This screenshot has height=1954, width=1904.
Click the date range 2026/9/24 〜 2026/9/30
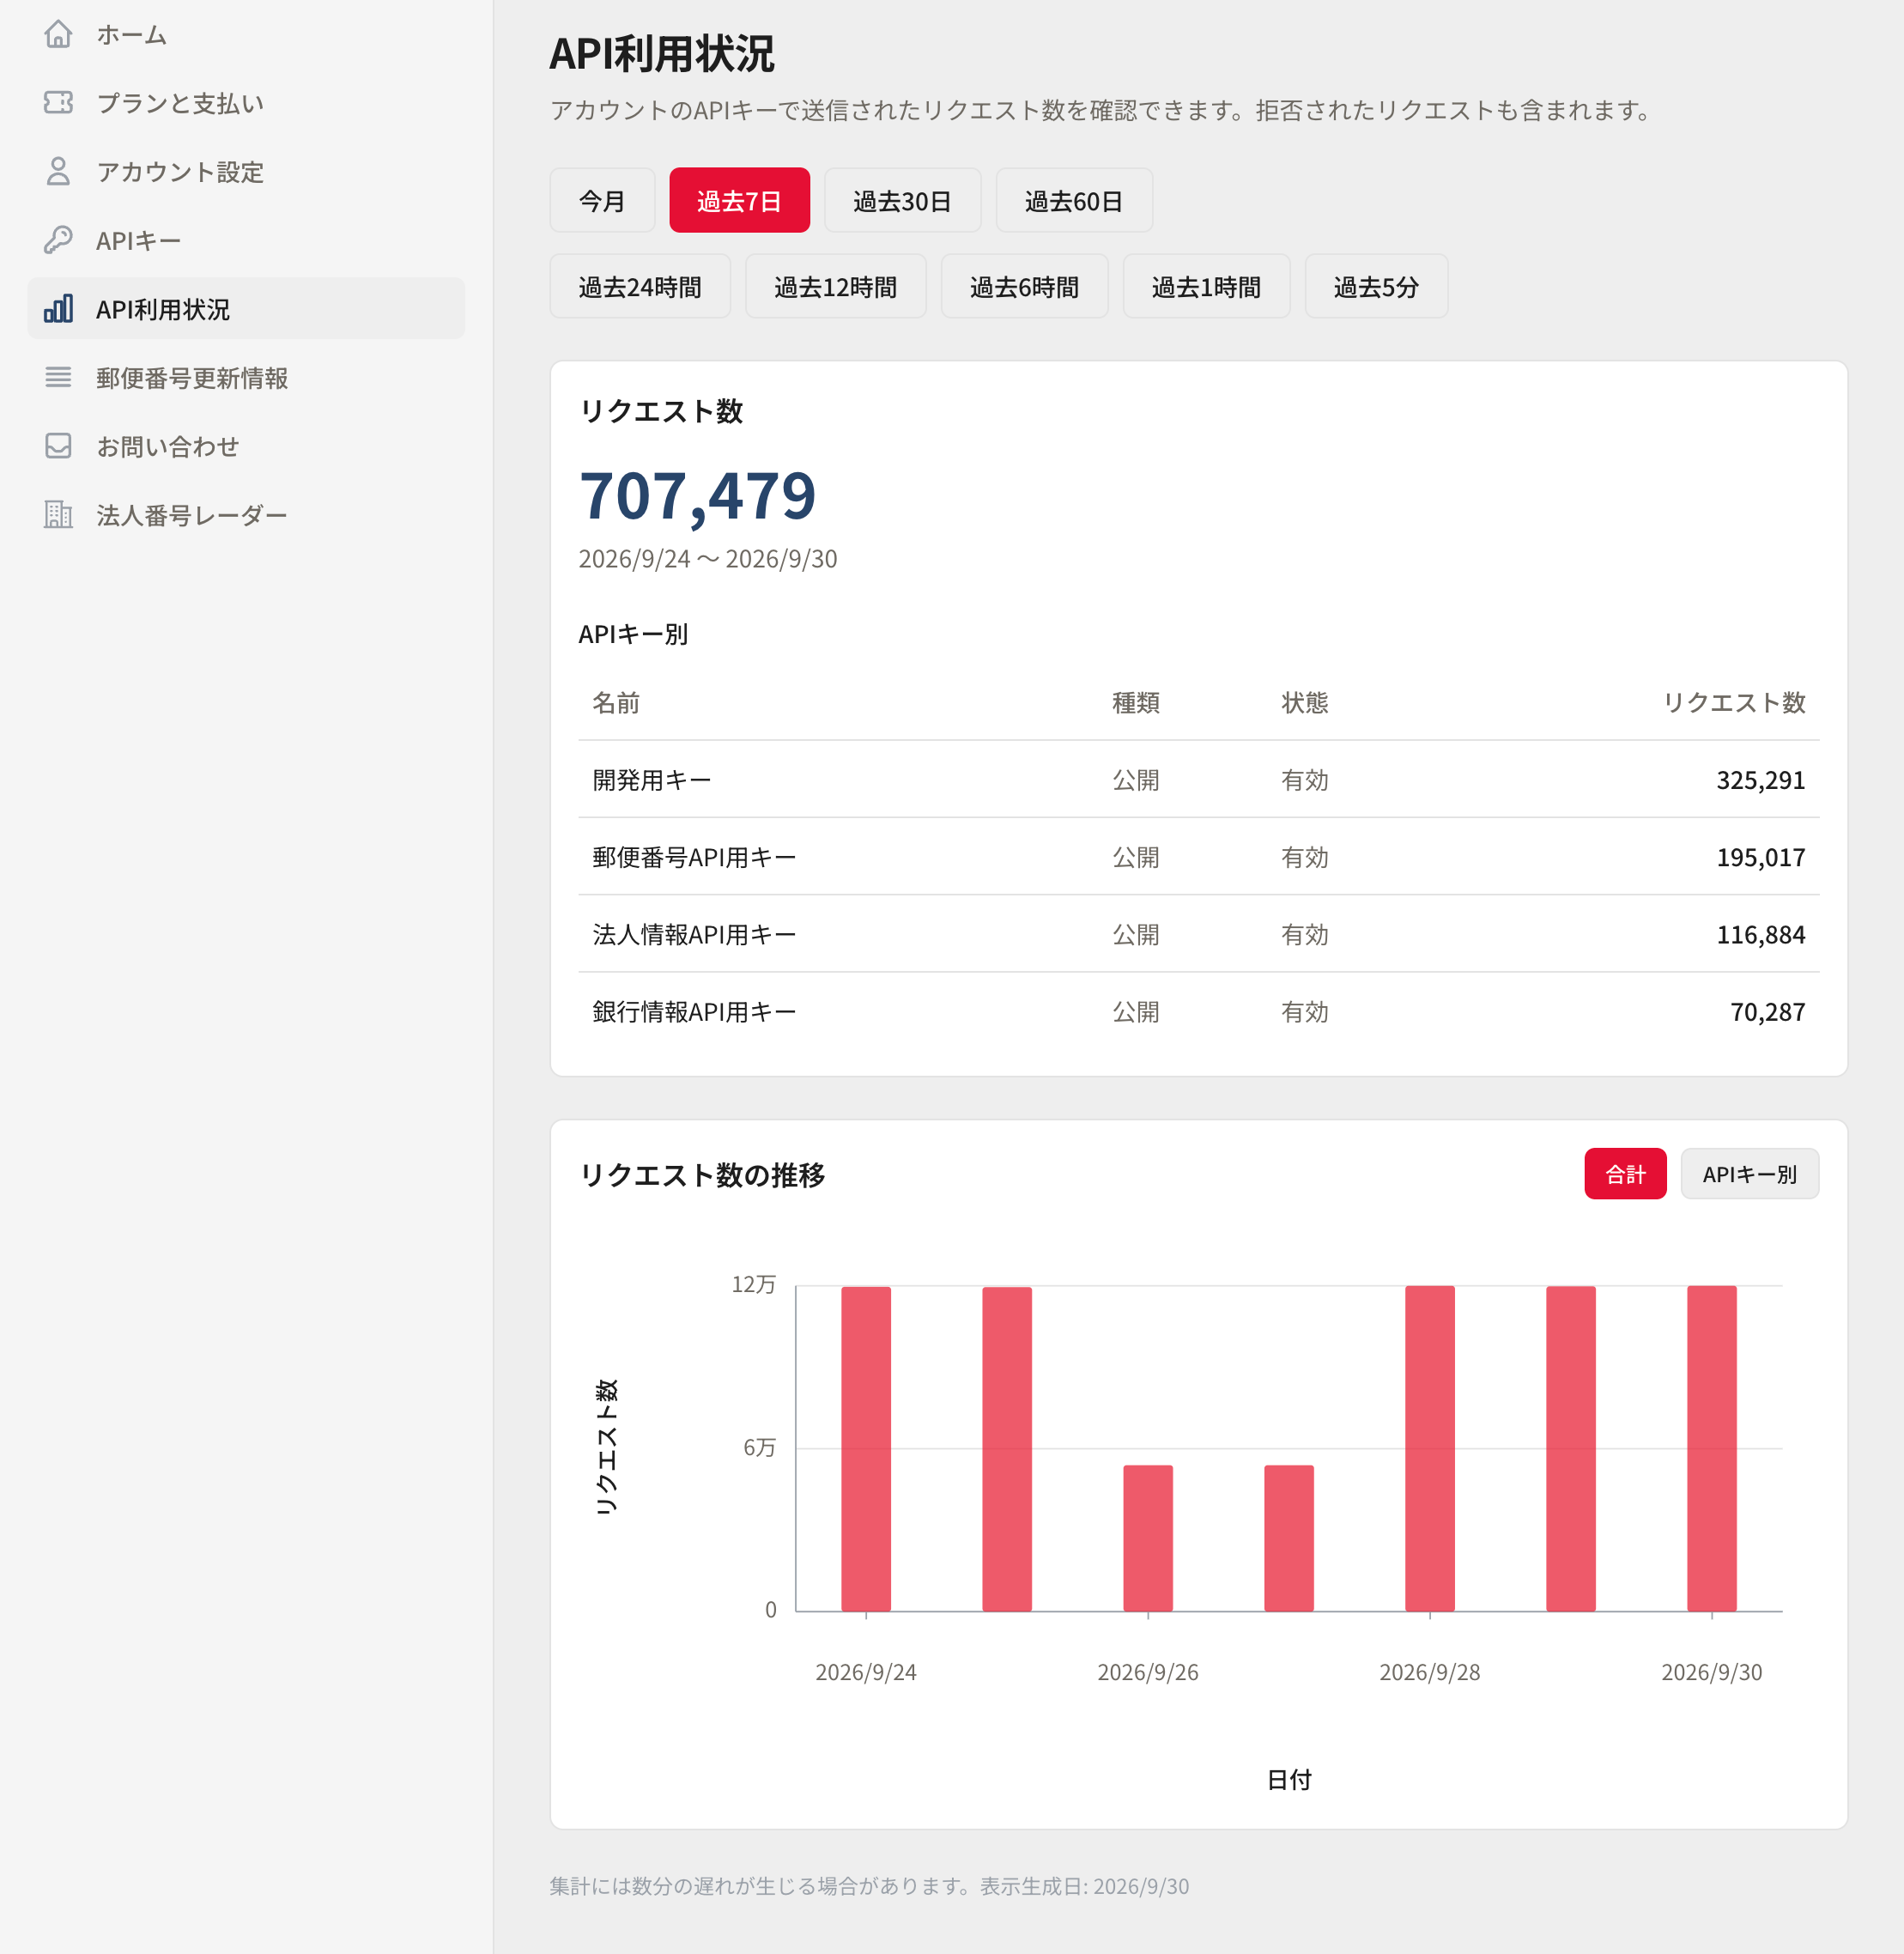[708, 558]
